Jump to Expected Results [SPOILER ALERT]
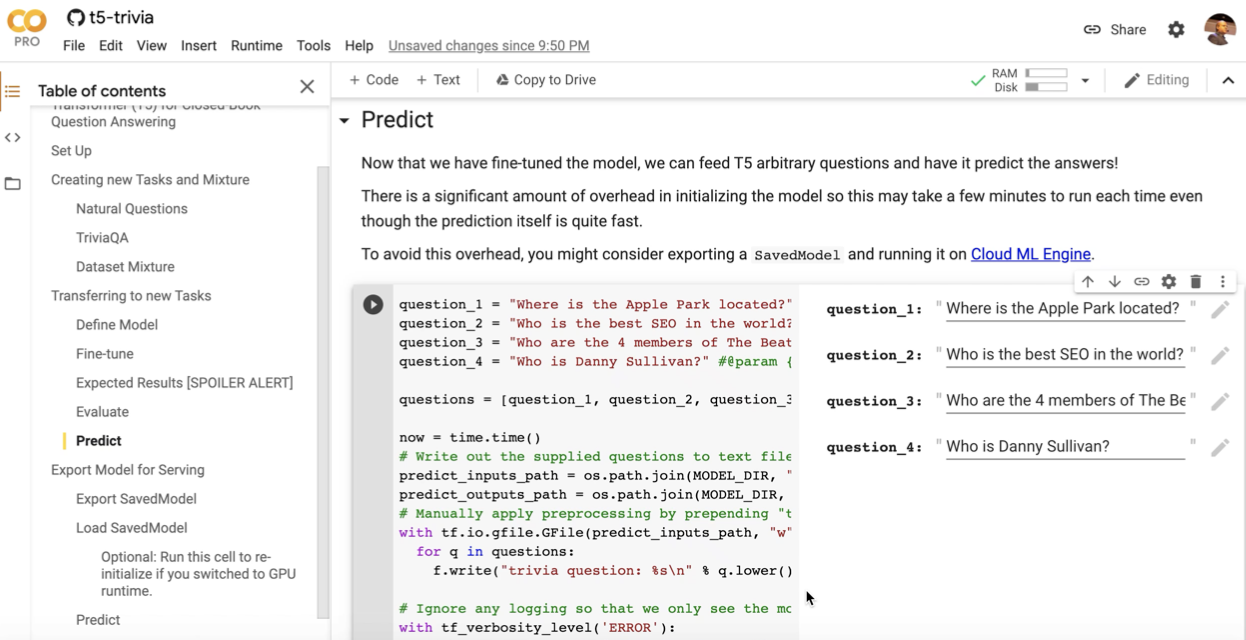1246x640 pixels. click(185, 383)
